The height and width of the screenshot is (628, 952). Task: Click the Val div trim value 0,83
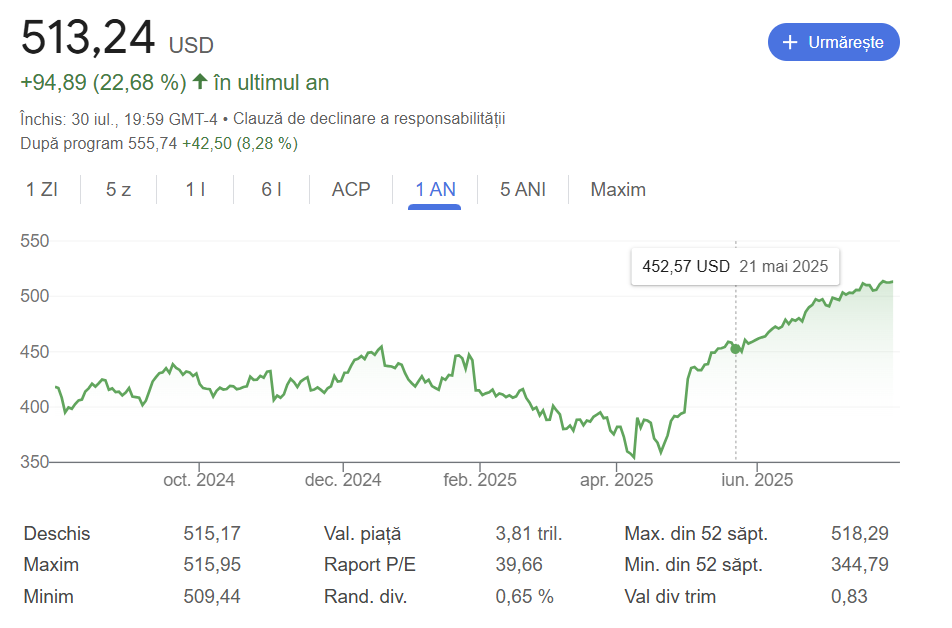pyautogui.click(x=849, y=596)
